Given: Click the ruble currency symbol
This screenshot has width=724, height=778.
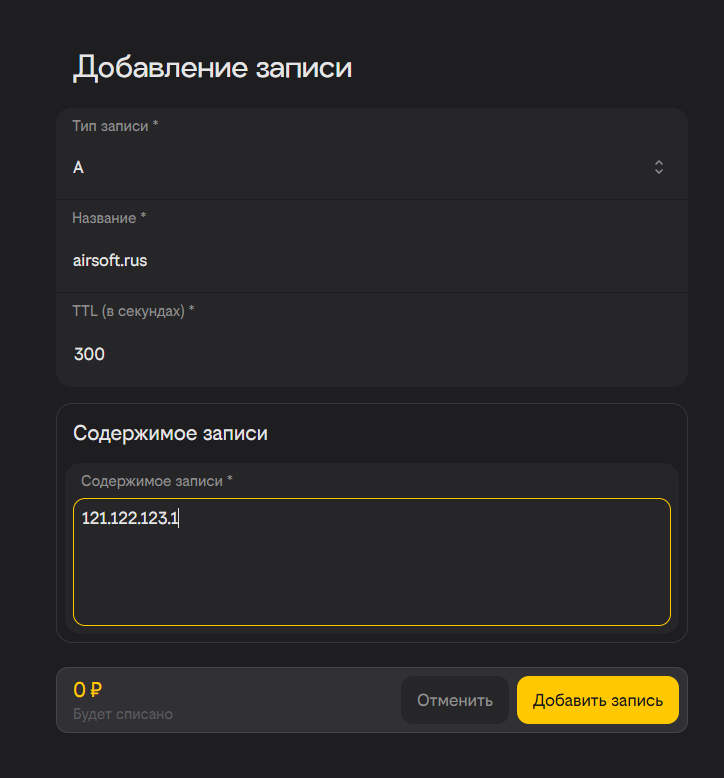Looking at the screenshot, I should (x=96, y=689).
